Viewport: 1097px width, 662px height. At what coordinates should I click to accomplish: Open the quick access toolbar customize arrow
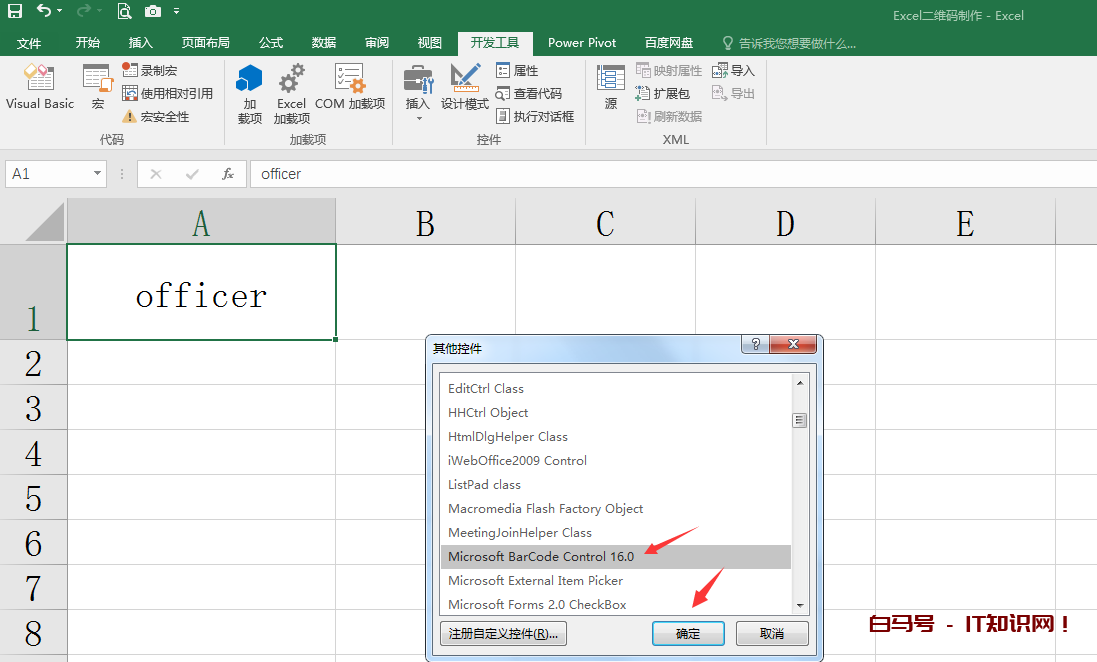point(177,12)
